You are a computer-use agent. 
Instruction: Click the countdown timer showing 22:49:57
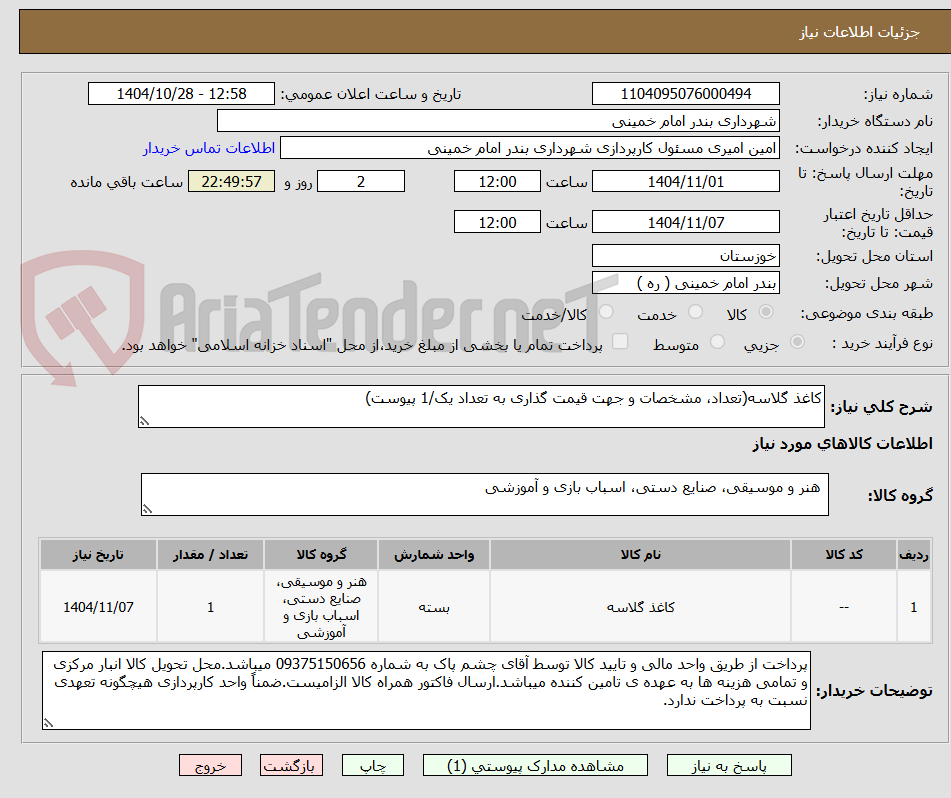(231, 183)
